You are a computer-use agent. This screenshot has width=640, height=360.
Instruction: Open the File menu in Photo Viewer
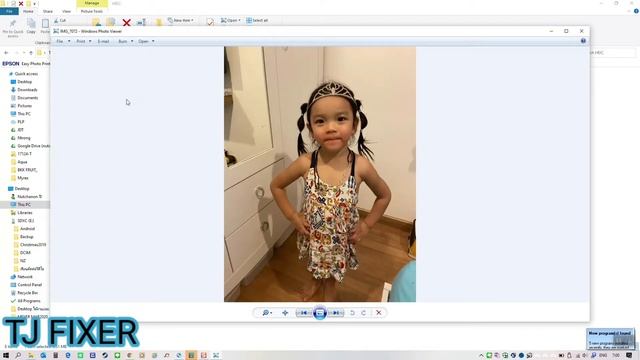click(x=63, y=41)
